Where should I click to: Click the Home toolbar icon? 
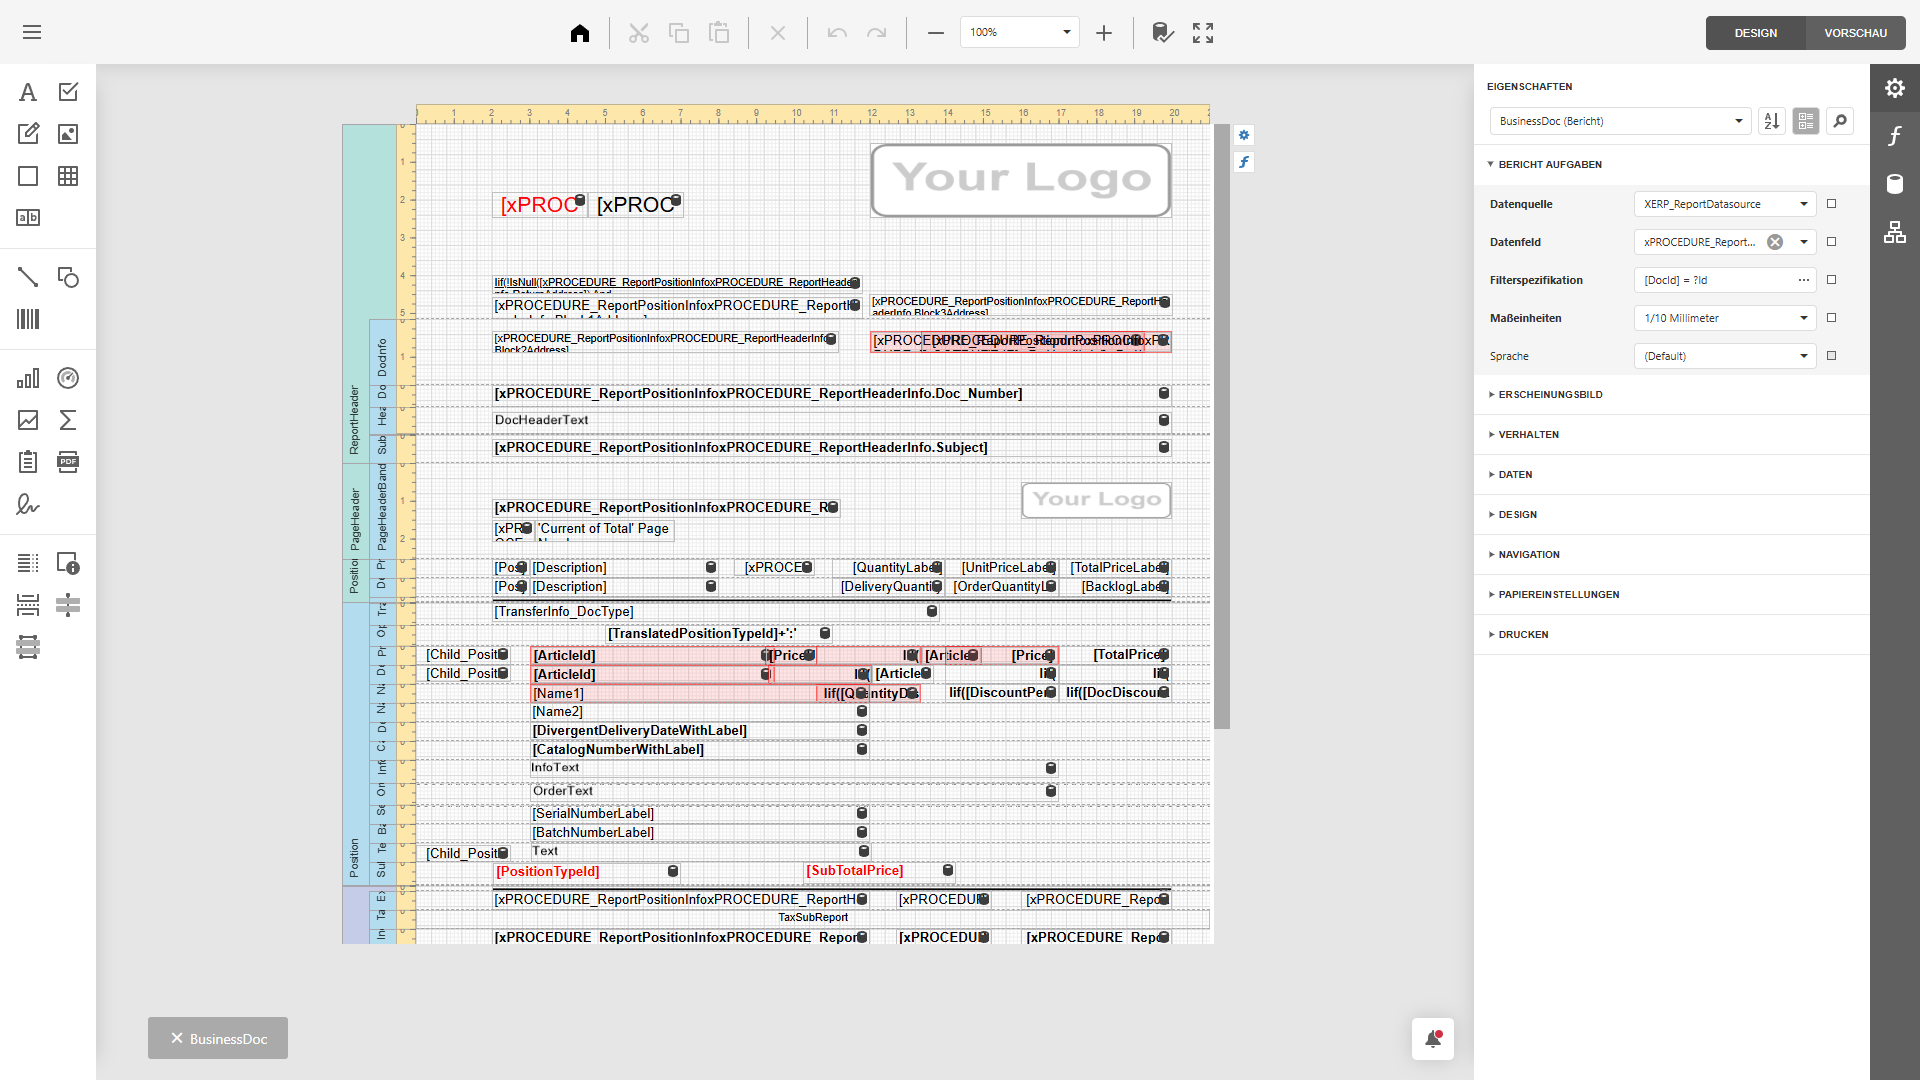(x=580, y=33)
